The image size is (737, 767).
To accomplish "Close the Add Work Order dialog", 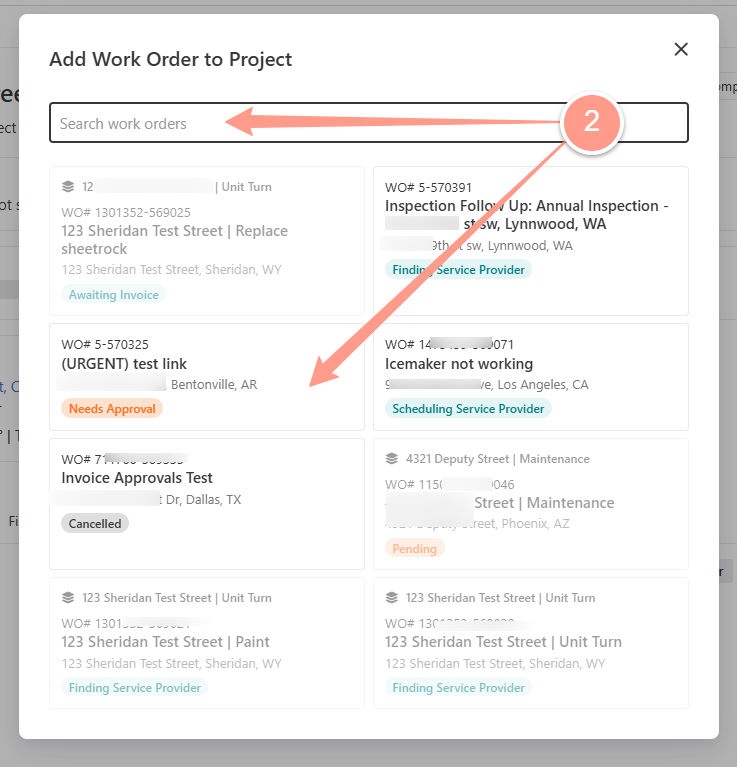I will (681, 49).
